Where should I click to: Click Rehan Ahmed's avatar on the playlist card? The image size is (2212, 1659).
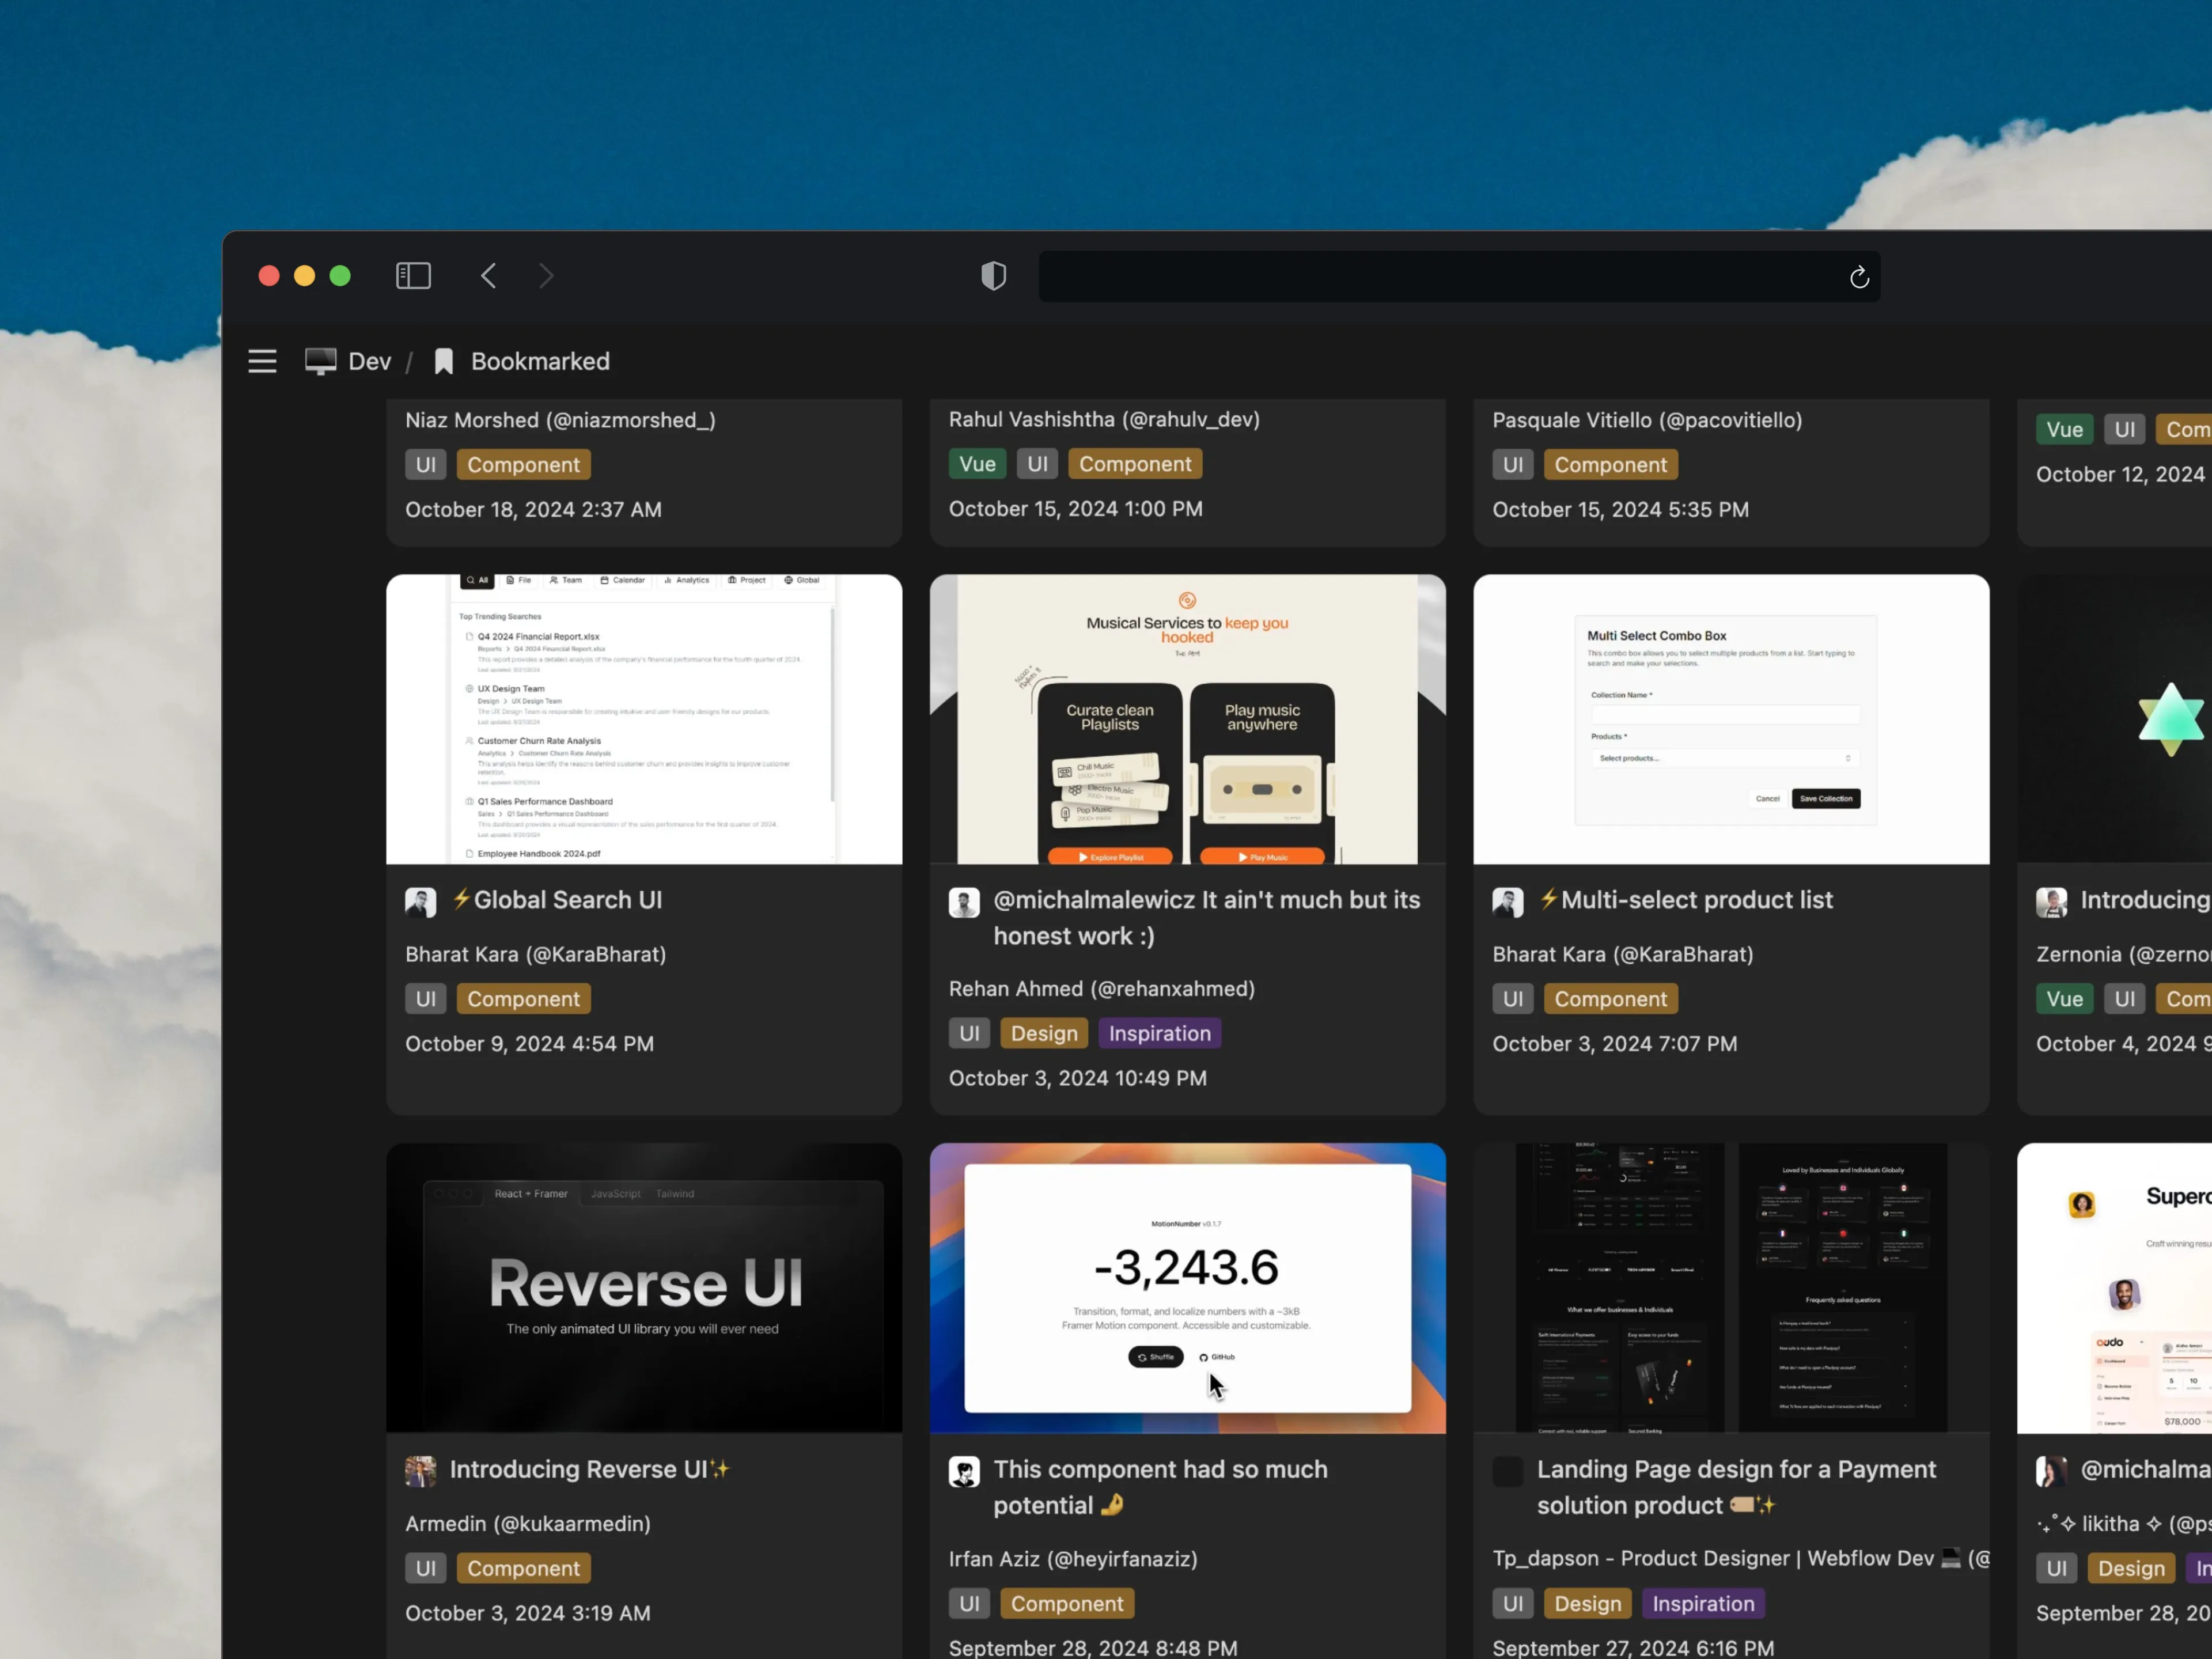pyautogui.click(x=964, y=901)
